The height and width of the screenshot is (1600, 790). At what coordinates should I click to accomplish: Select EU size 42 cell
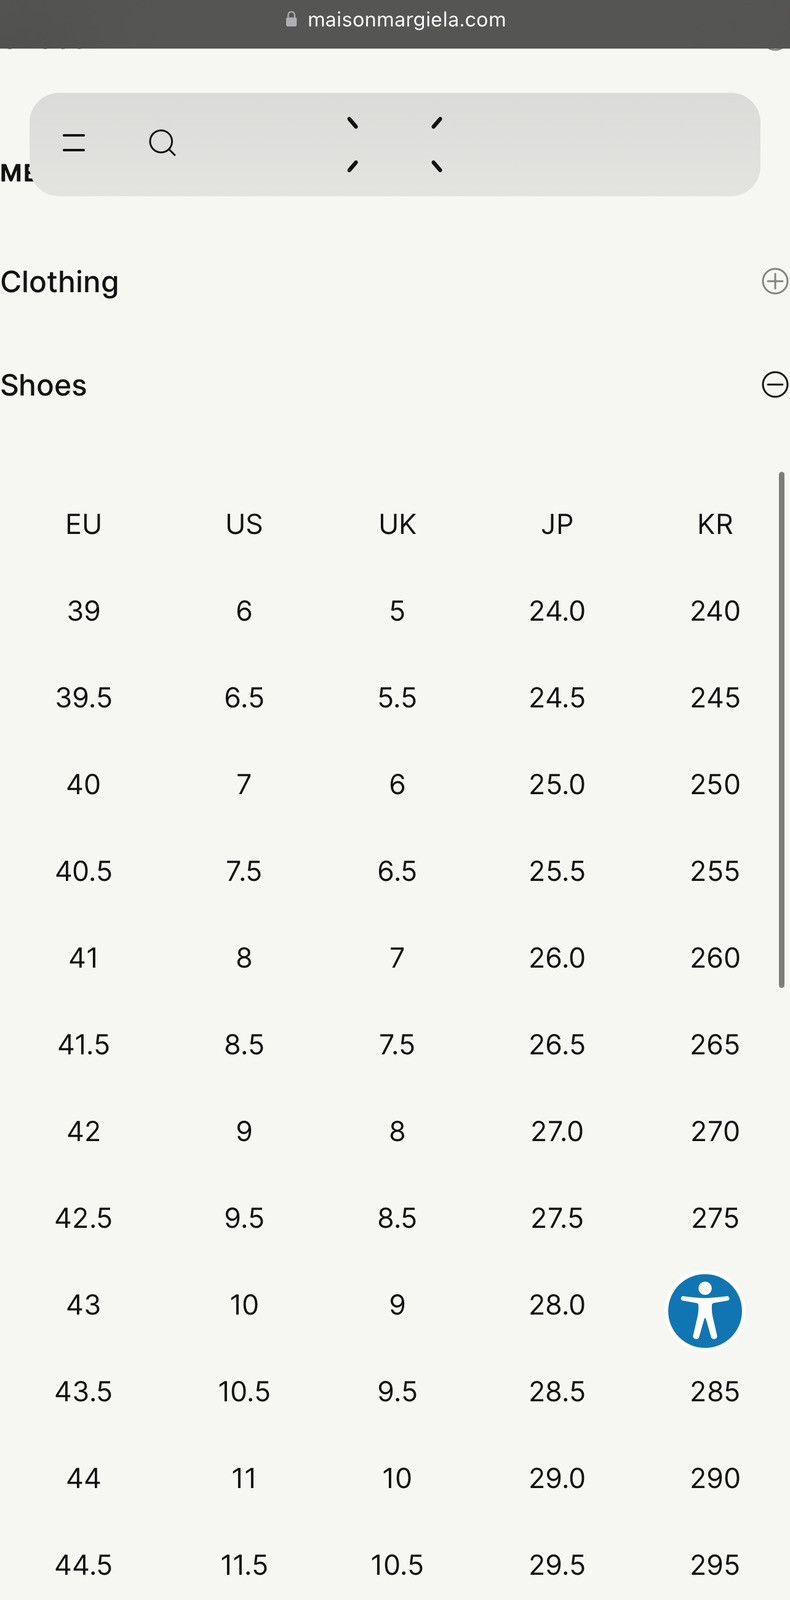(84, 1131)
